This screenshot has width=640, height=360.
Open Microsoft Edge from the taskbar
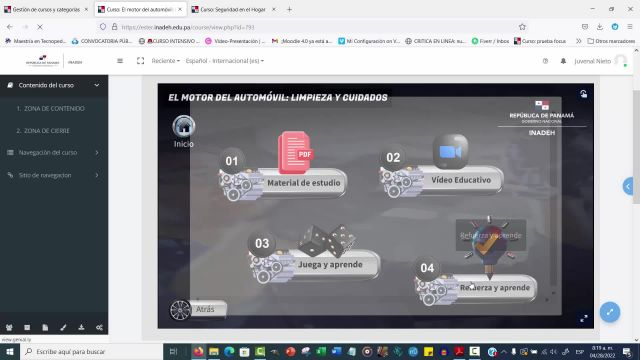[x=229, y=351]
